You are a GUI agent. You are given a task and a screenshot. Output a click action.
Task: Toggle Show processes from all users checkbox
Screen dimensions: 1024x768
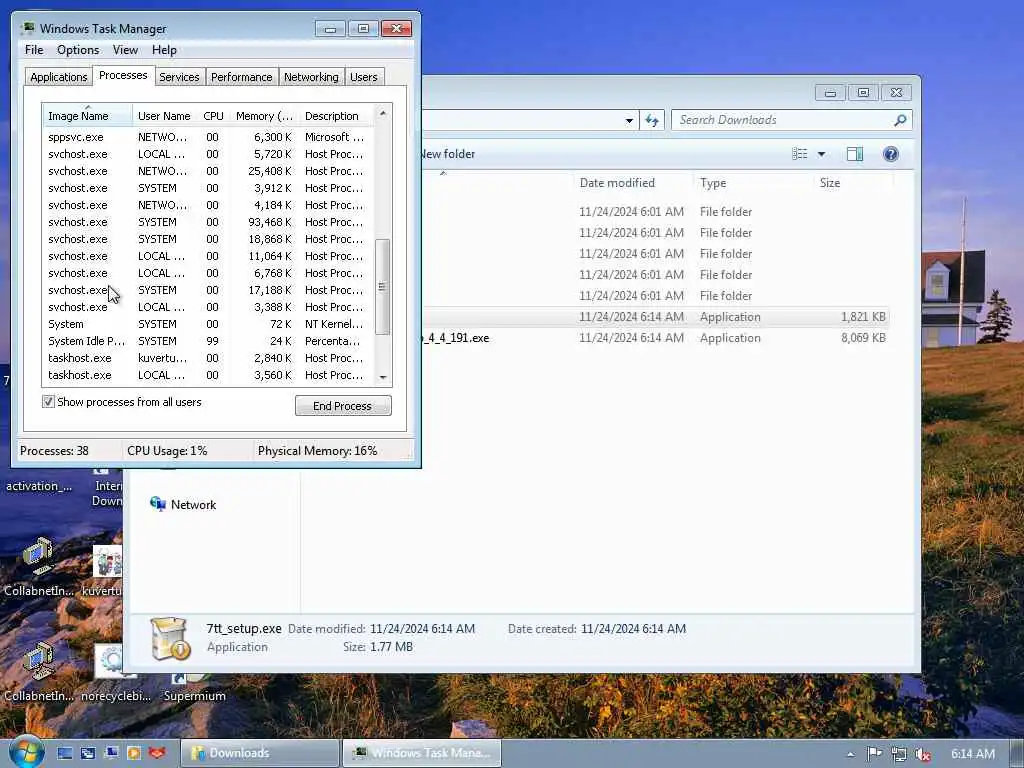[48, 402]
